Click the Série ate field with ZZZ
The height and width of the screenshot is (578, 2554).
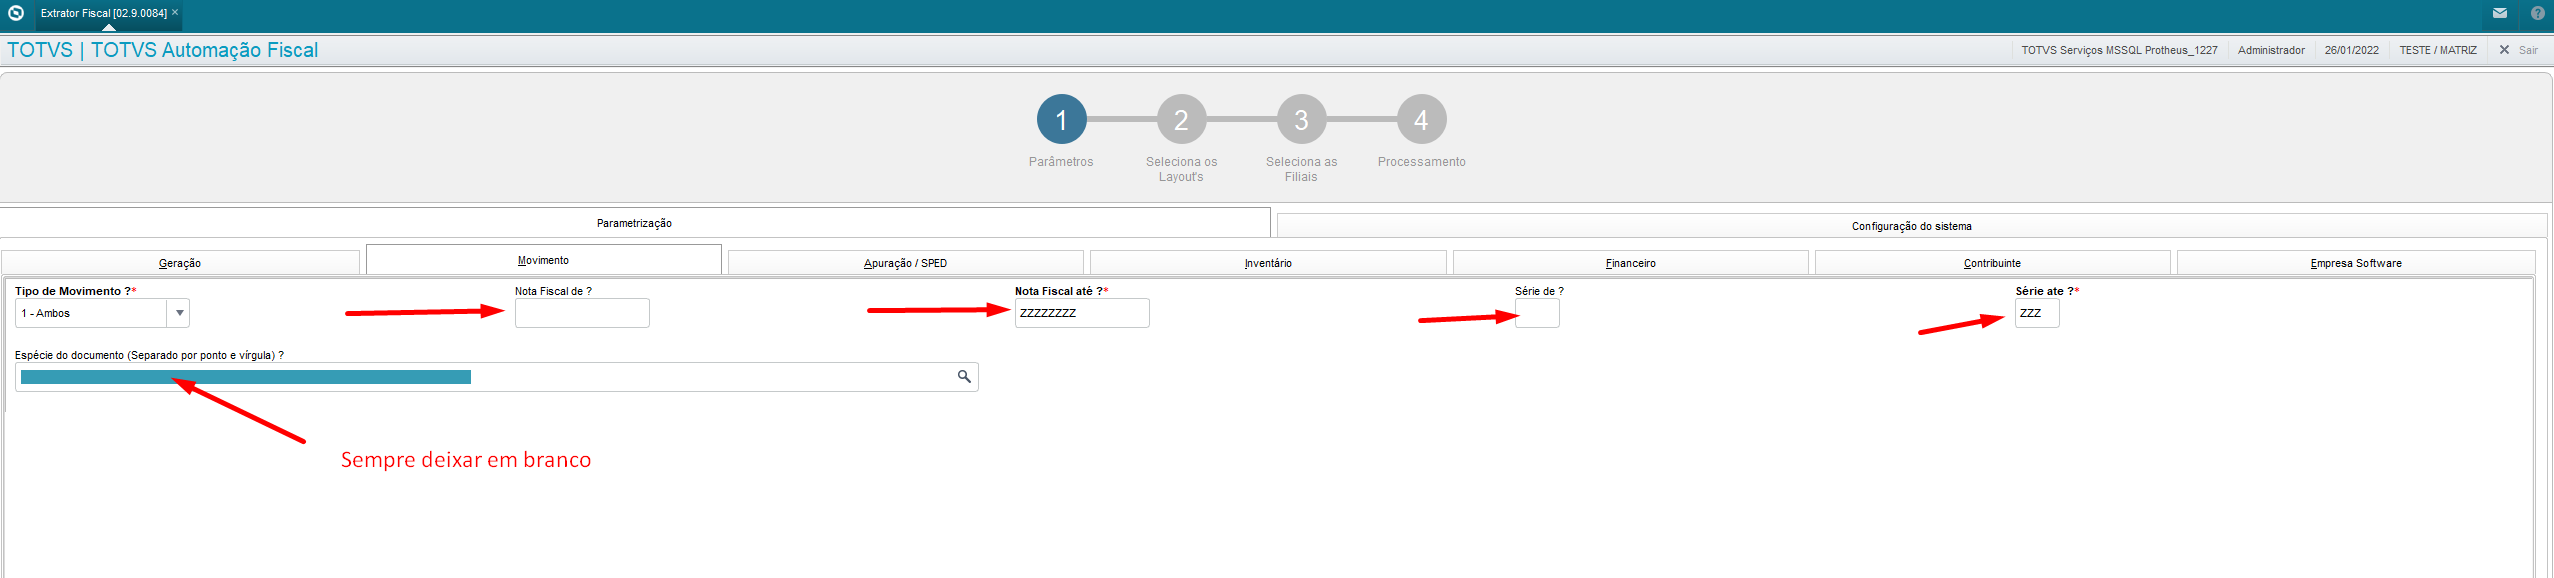tap(2037, 313)
